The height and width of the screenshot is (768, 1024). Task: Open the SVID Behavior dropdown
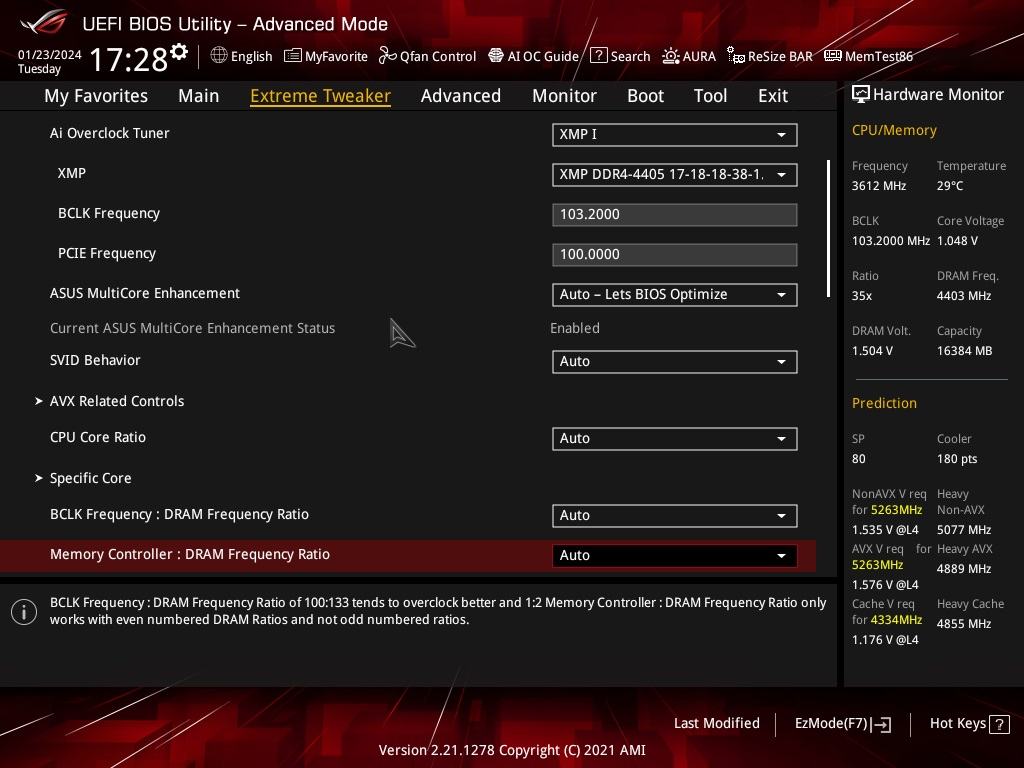pos(675,362)
